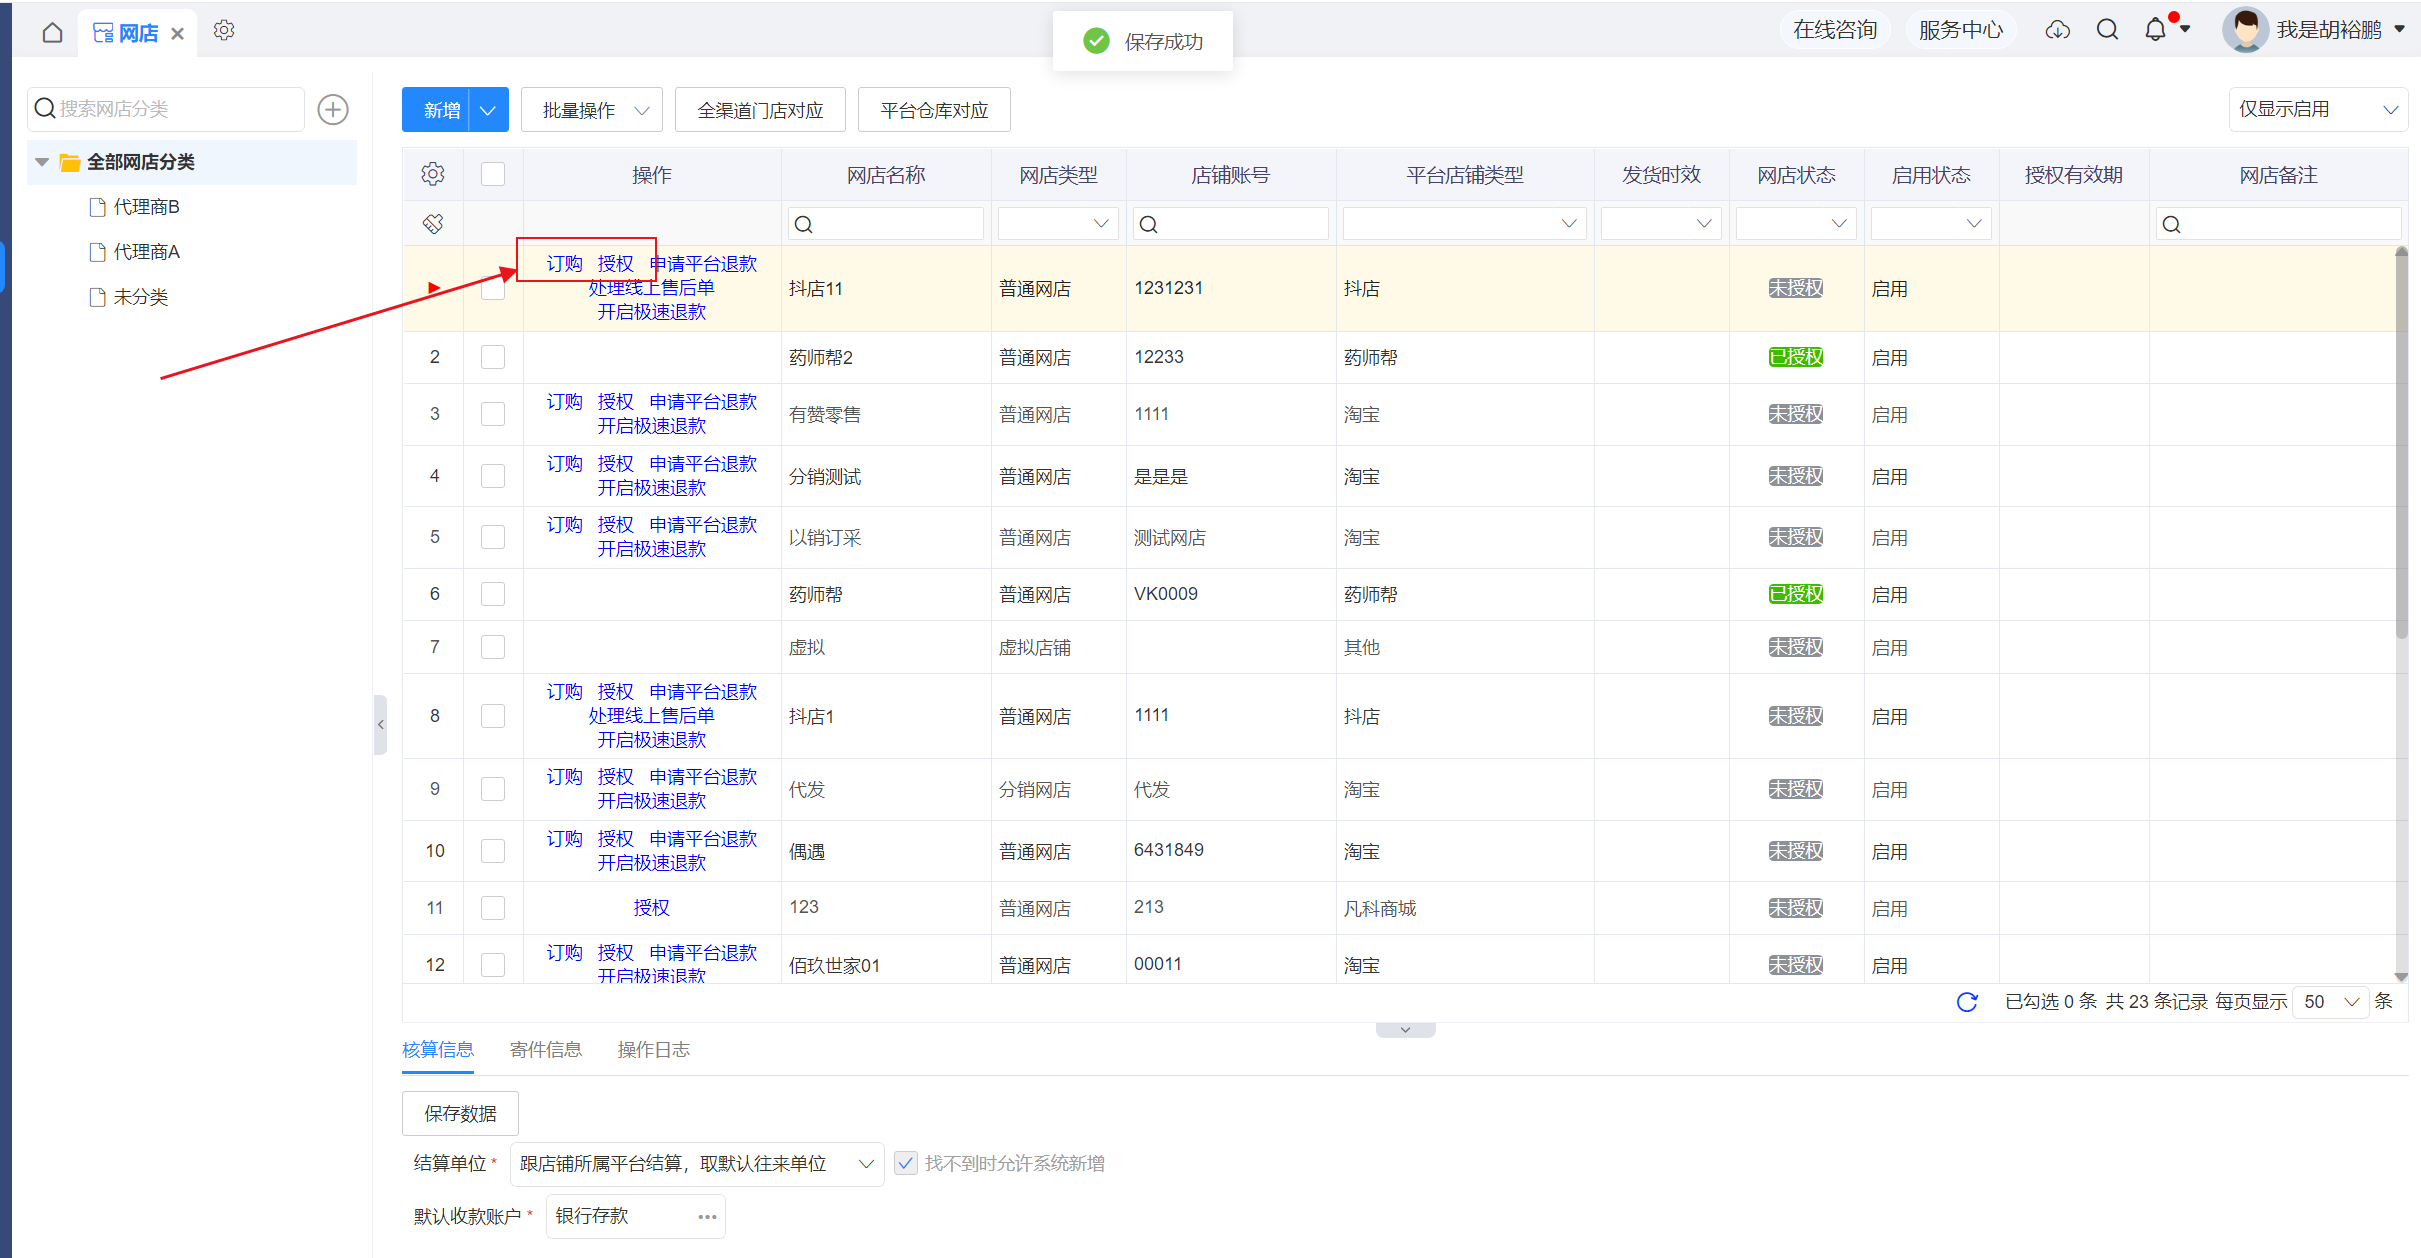Screen dimensions: 2421x1258
Task: Open 批量操作 dropdown
Action: pyautogui.click(x=592, y=110)
